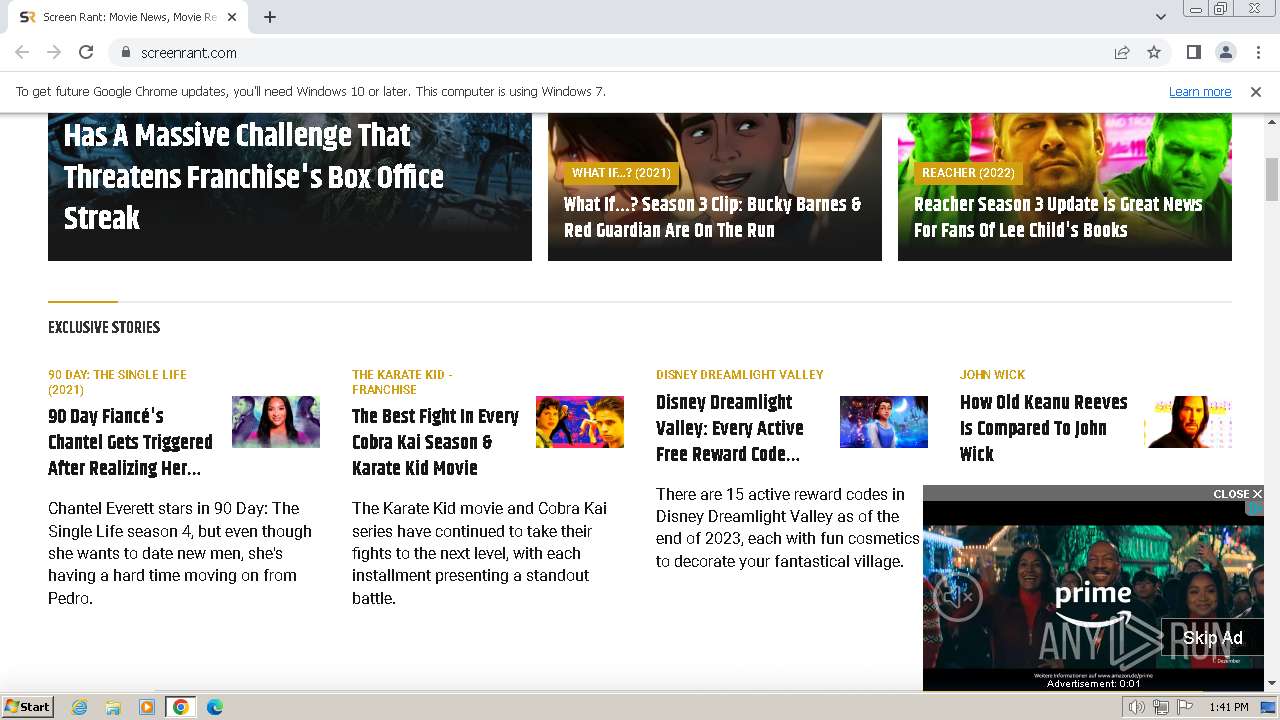Close the Screen Rant tab

[233, 17]
